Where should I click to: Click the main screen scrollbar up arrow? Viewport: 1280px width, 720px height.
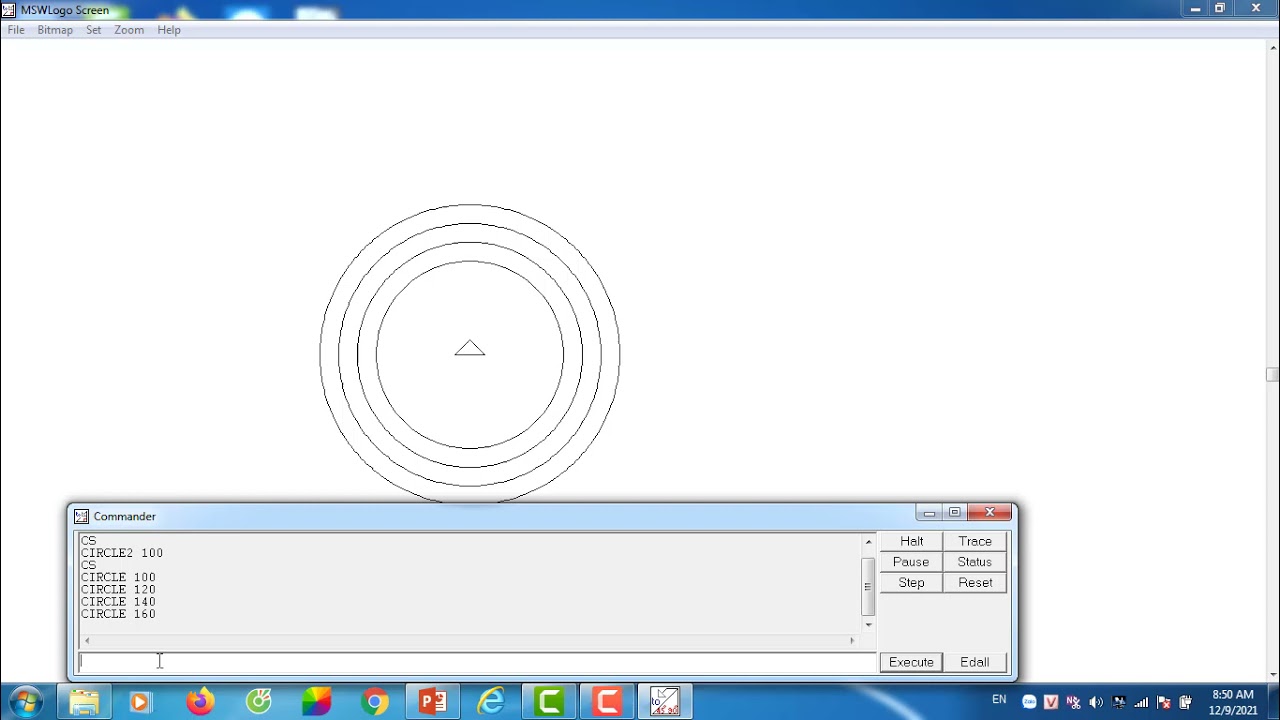point(1272,47)
